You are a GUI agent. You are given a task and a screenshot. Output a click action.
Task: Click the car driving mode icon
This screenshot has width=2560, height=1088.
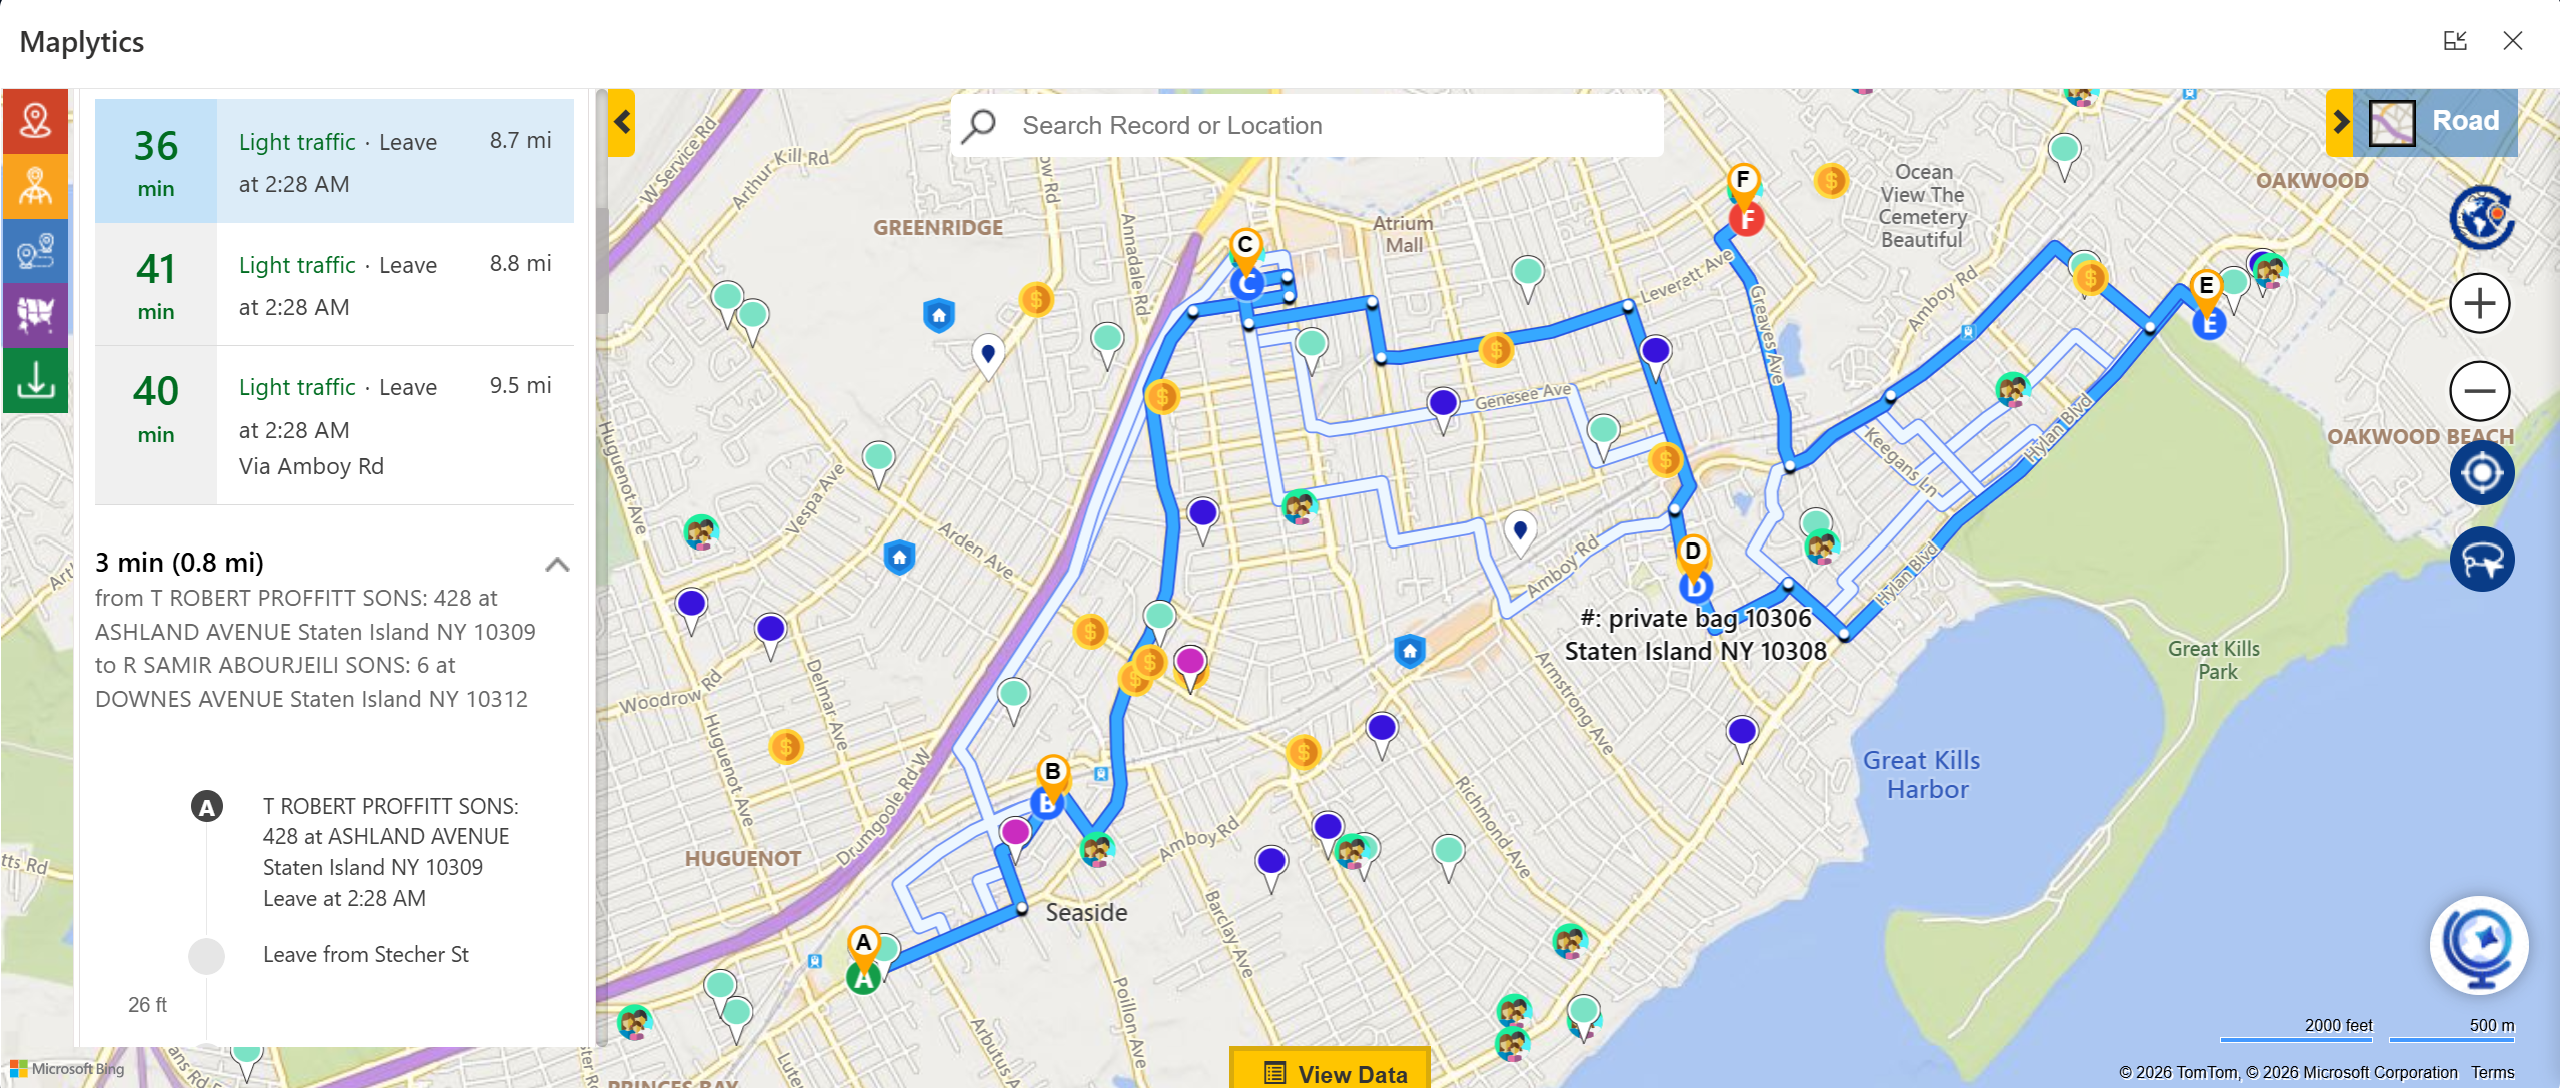[x=2481, y=559]
